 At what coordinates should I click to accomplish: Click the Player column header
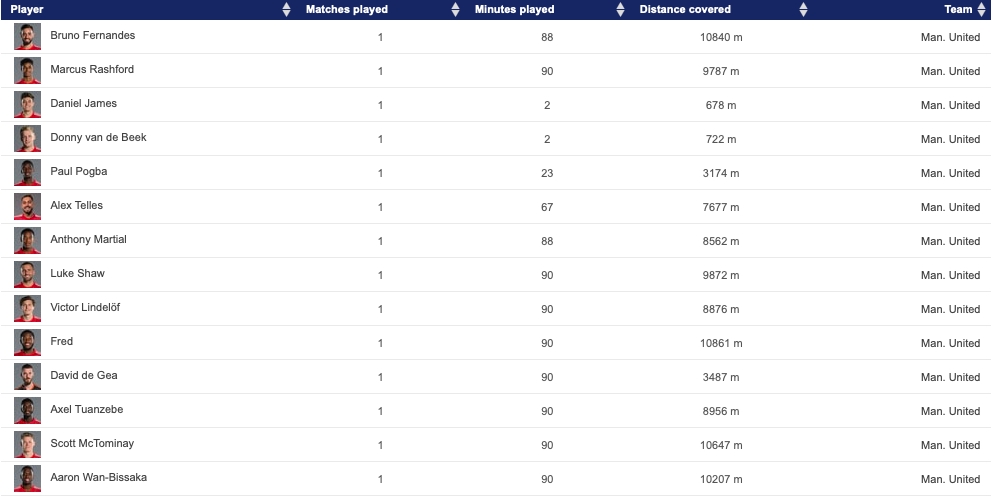coord(27,10)
